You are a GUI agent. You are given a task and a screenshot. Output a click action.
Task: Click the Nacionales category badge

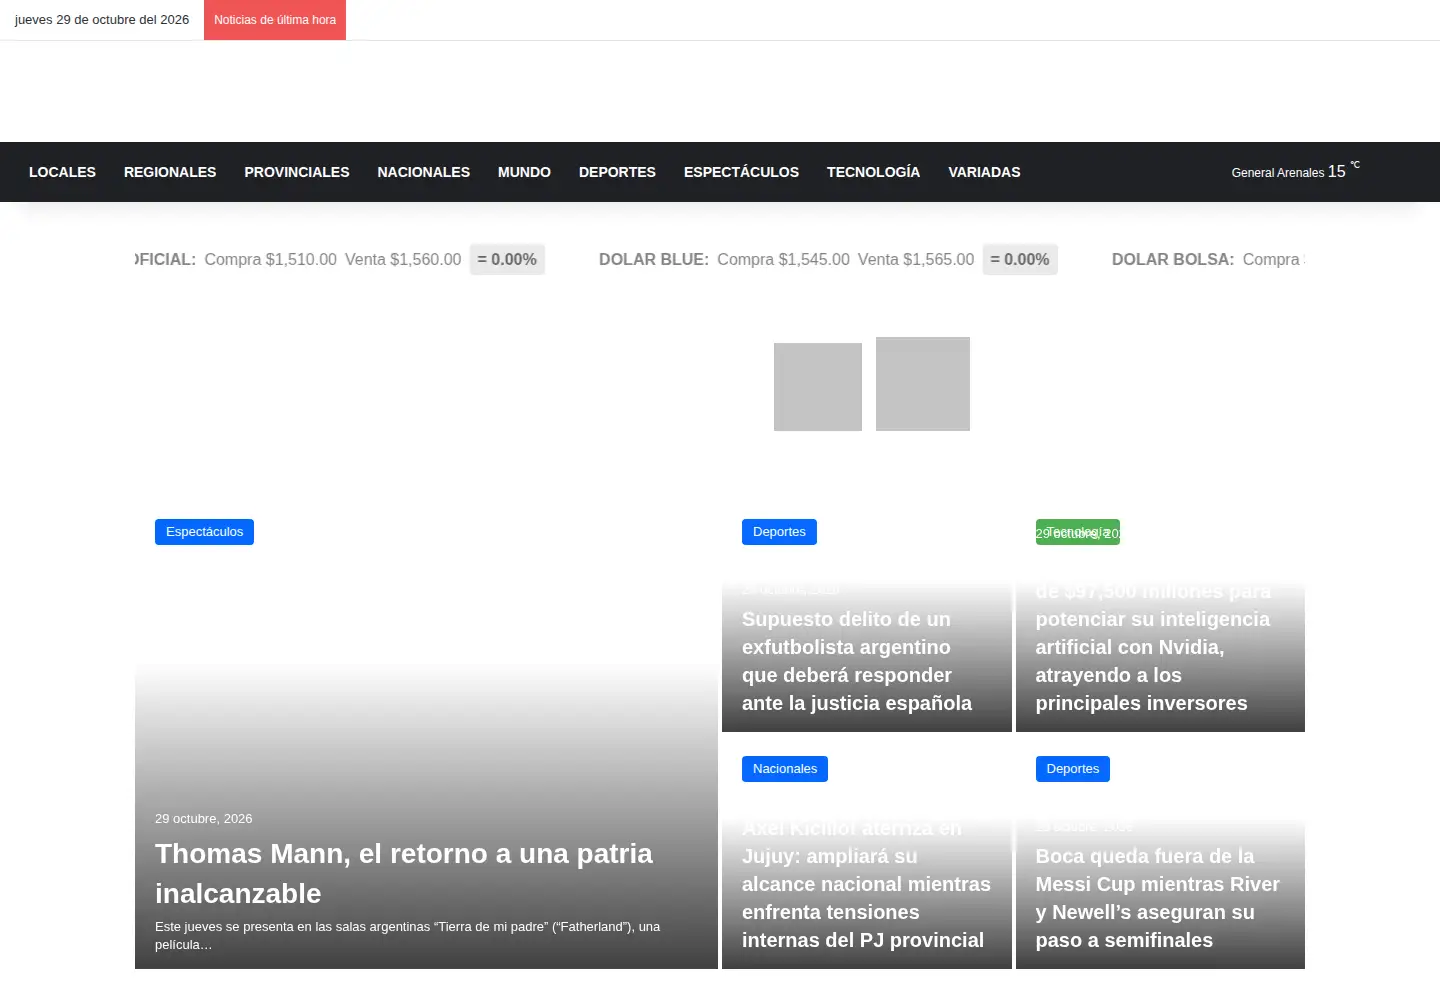[x=785, y=769]
